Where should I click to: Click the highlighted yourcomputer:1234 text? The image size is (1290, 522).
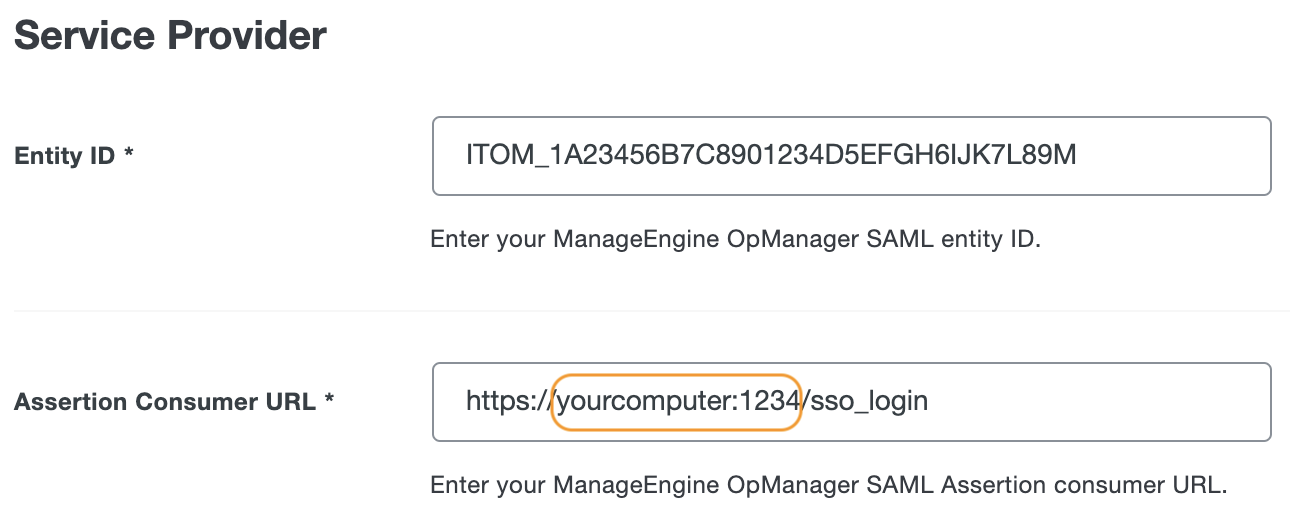coord(677,402)
